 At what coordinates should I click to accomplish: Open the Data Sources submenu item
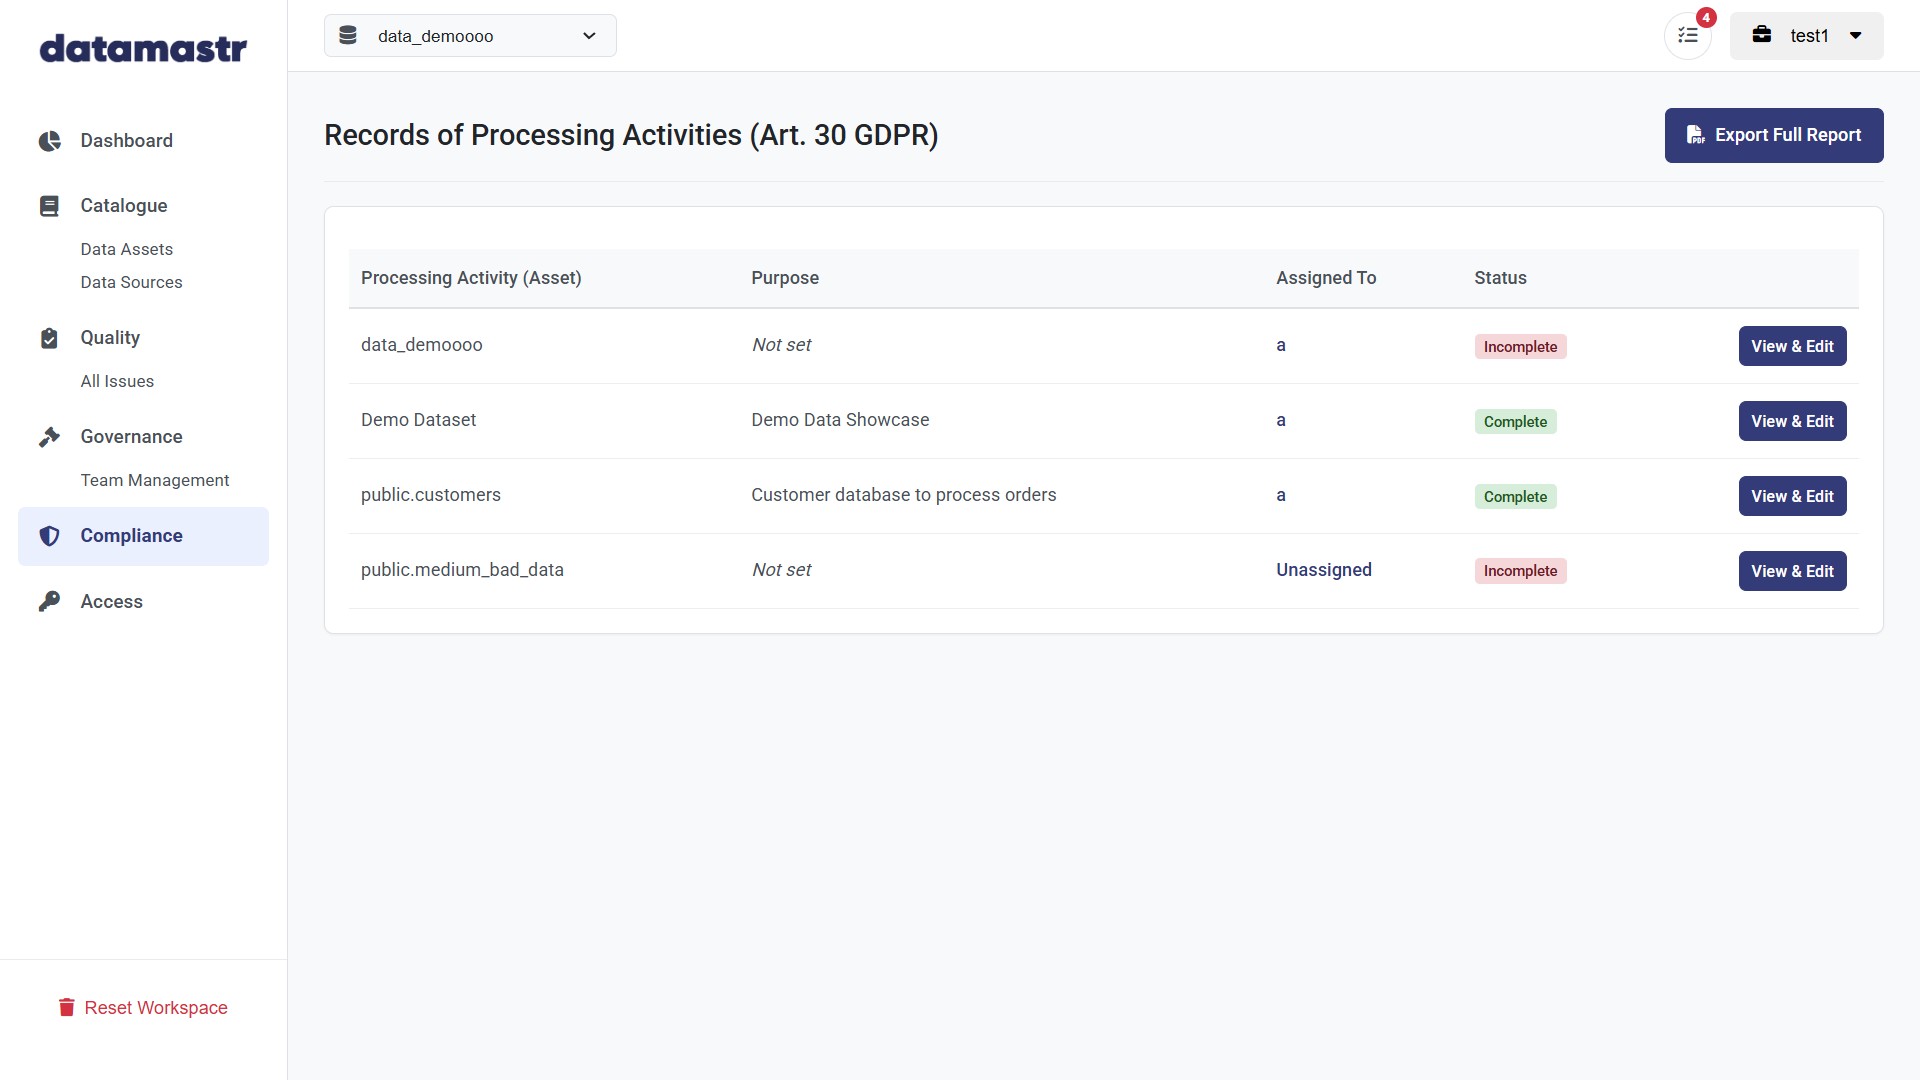pyautogui.click(x=131, y=282)
